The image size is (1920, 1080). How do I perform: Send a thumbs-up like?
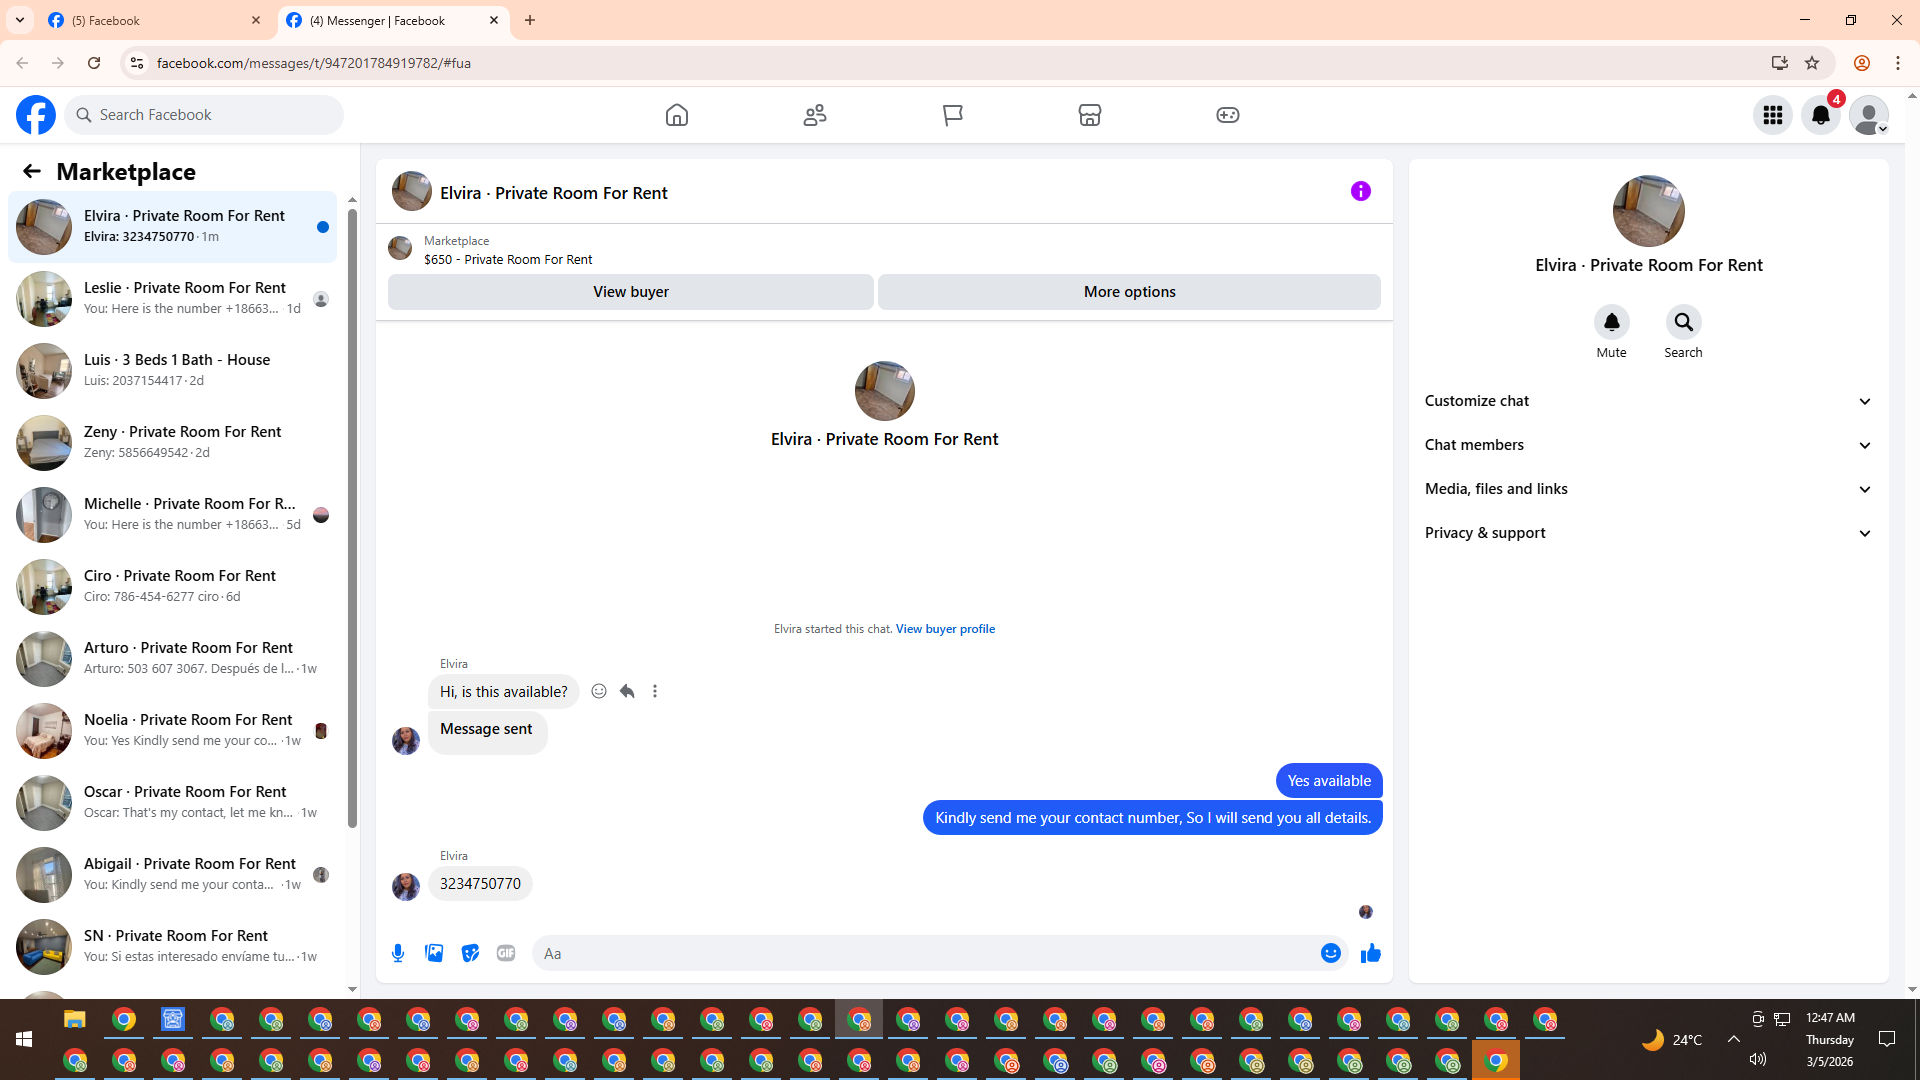pos(1371,953)
